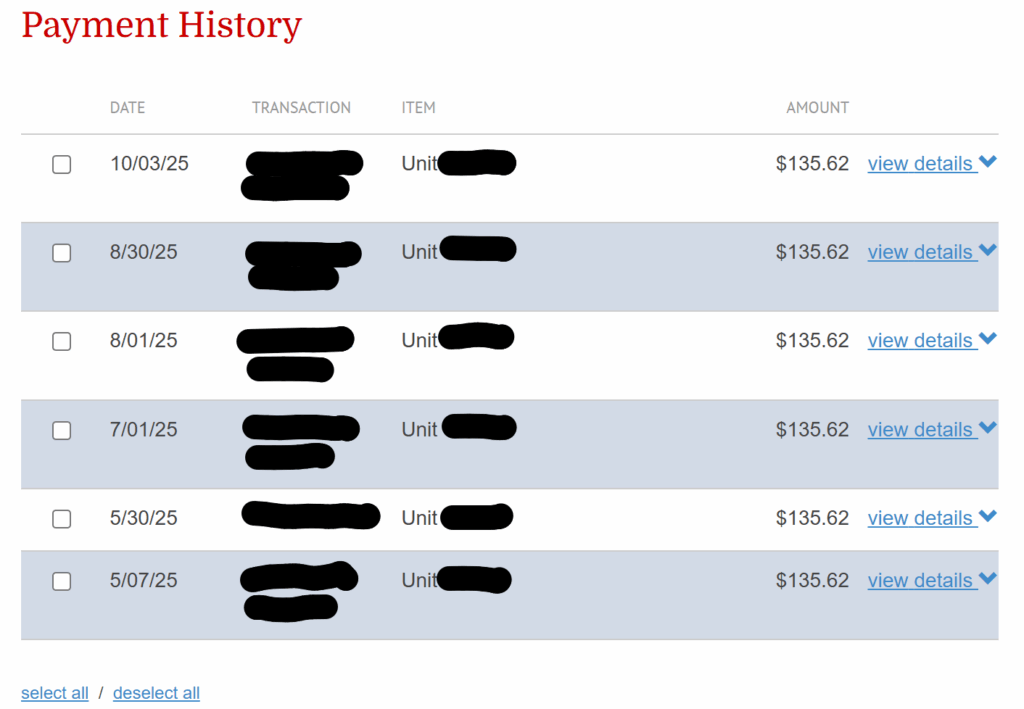The width and height of the screenshot is (1024, 709).
Task: Click the Date column header
Action: click(127, 108)
